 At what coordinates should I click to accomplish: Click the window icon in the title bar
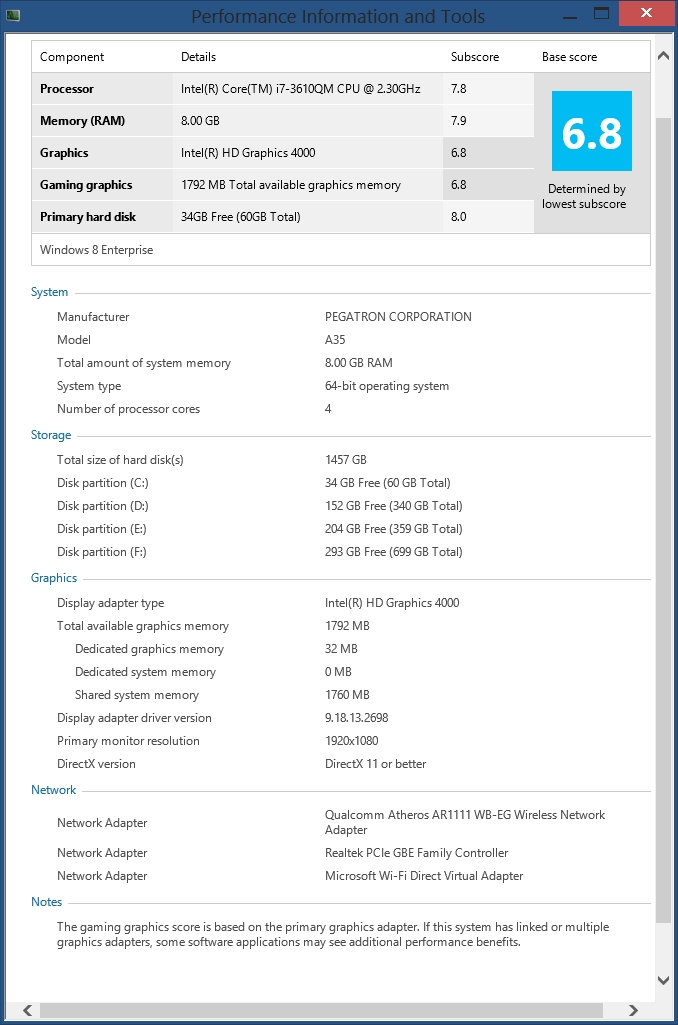[x=13, y=16]
